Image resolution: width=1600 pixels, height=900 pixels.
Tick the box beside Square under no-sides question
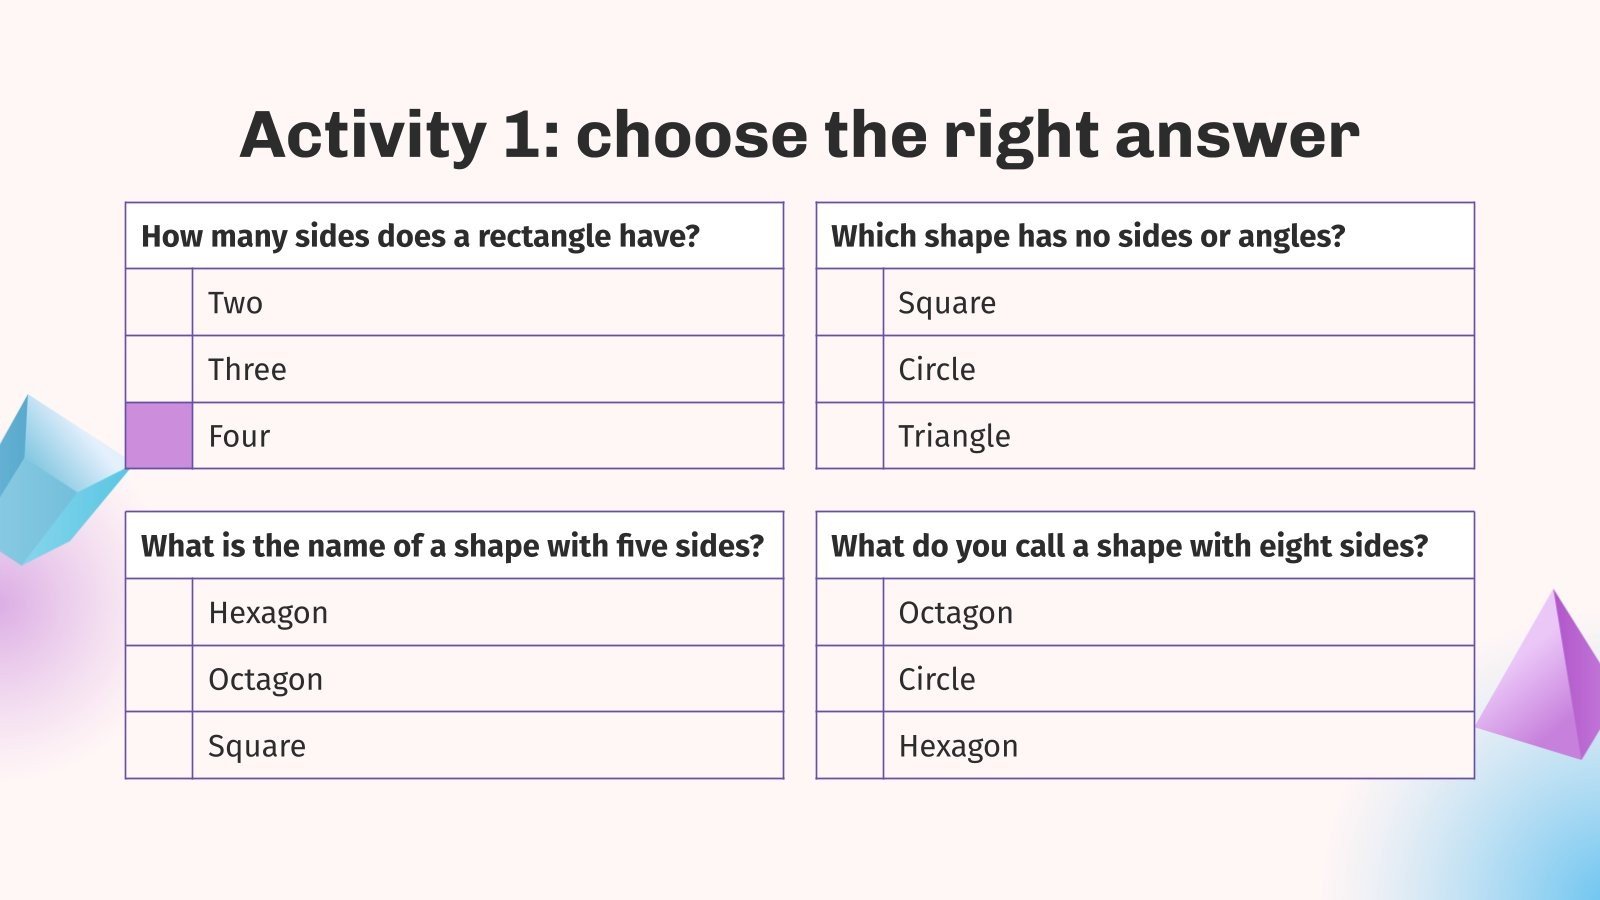pos(850,302)
